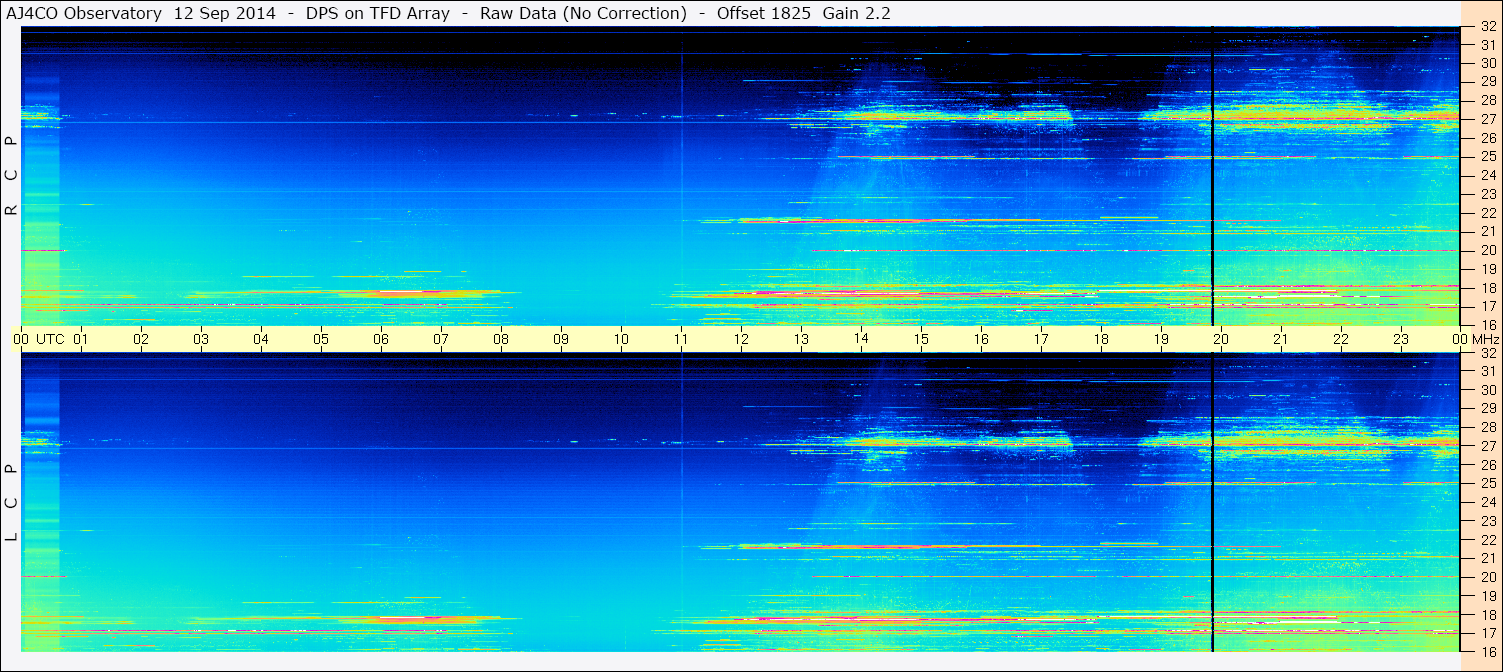The width and height of the screenshot is (1503, 672).
Task: Click the "32" MHz label on the LCP scale
Action: [1488, 353]
